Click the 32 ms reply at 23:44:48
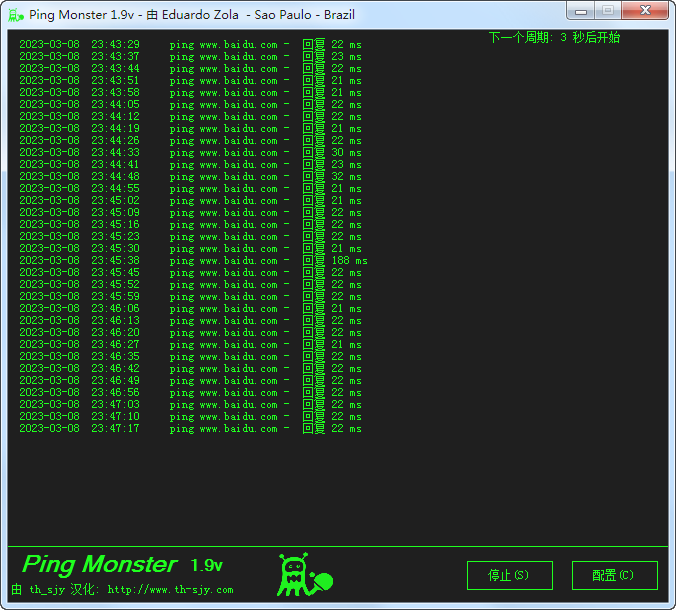 [346, 177]
